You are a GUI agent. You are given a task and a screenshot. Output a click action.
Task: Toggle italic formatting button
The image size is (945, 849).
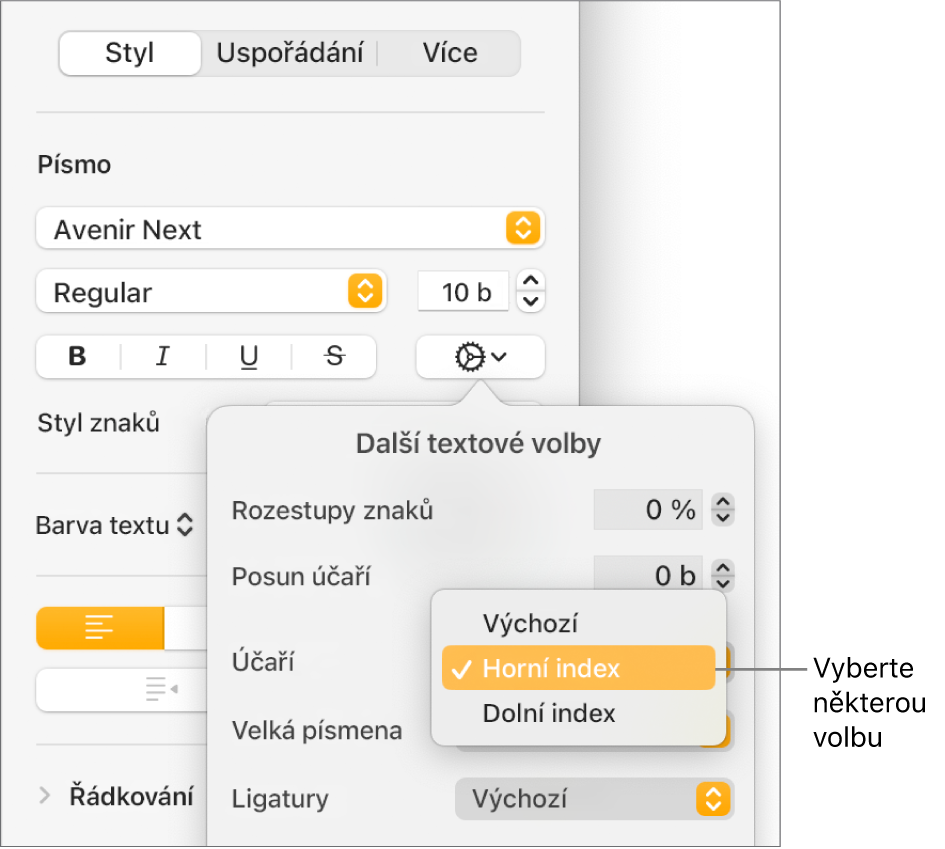[163, 357]
